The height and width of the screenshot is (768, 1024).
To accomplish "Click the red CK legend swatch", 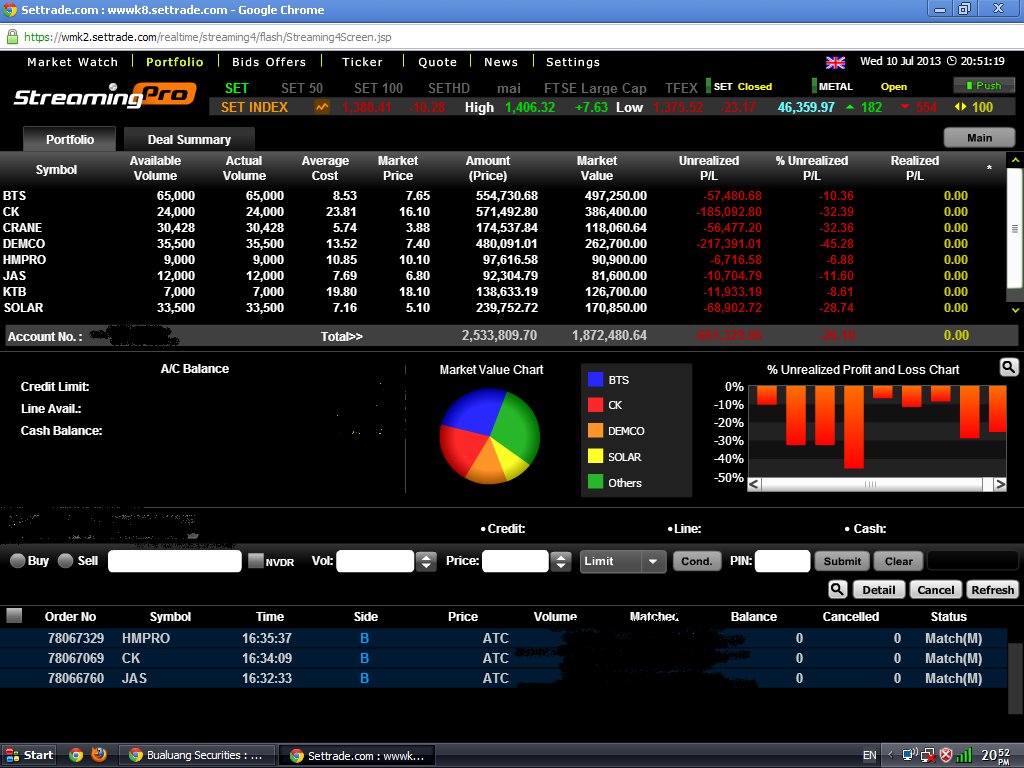I will [x=595, y=405].
